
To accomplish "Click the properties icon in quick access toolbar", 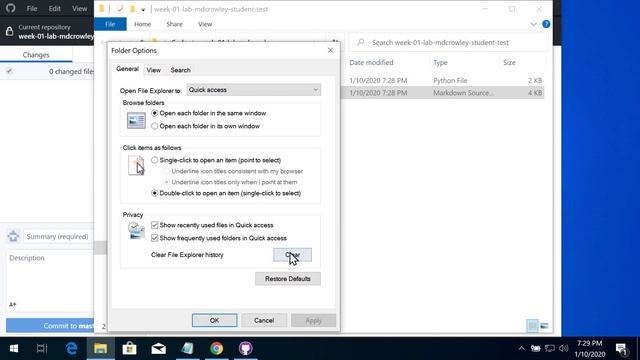I will [x=120, y=9].
